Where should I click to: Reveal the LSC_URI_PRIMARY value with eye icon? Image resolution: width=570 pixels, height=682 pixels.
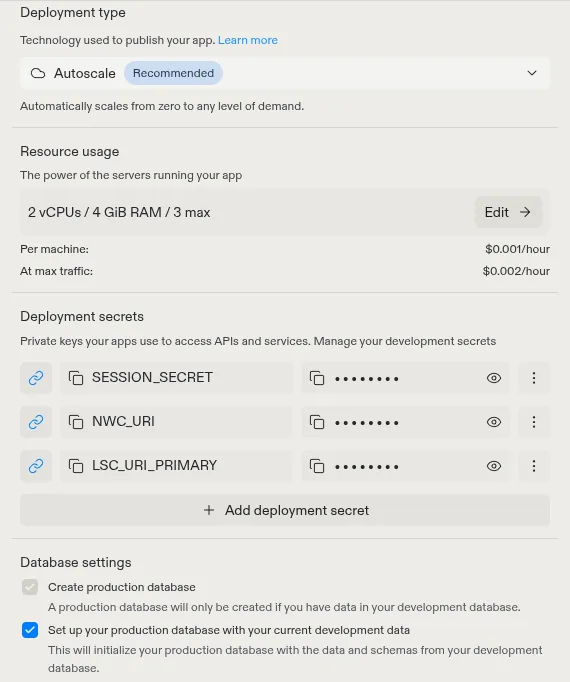point(494,466)
